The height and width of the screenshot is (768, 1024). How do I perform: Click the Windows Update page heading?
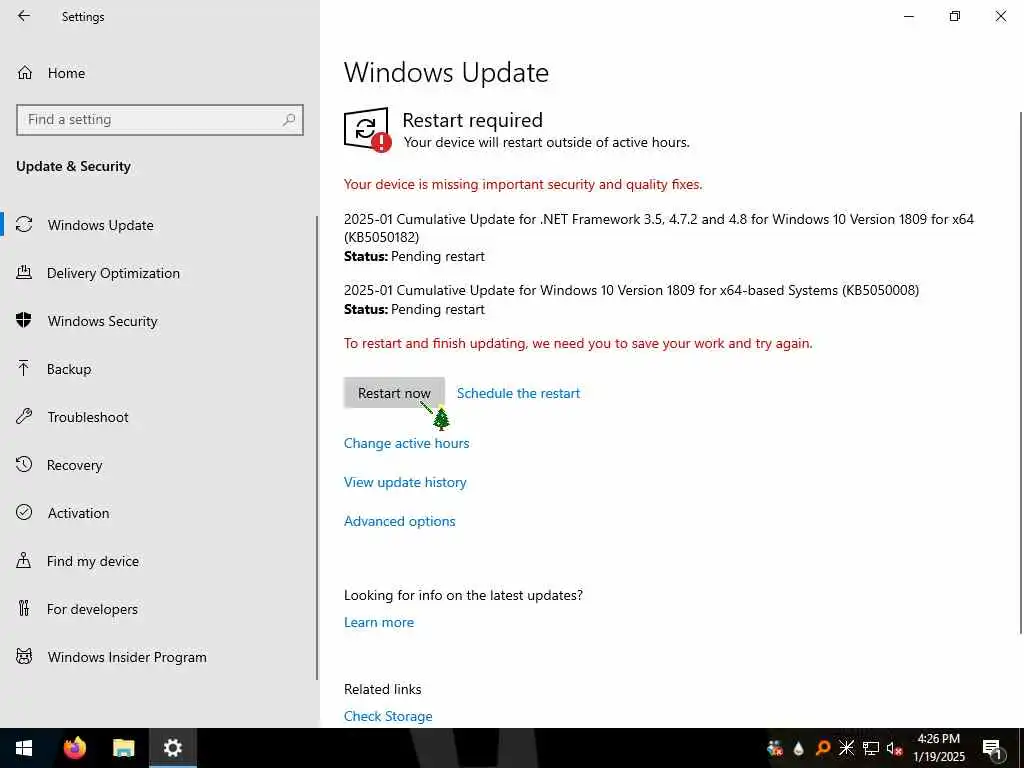446,72
